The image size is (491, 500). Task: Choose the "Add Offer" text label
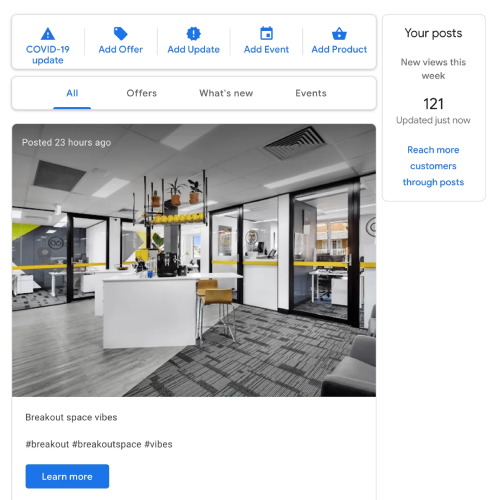coord(120,49)
